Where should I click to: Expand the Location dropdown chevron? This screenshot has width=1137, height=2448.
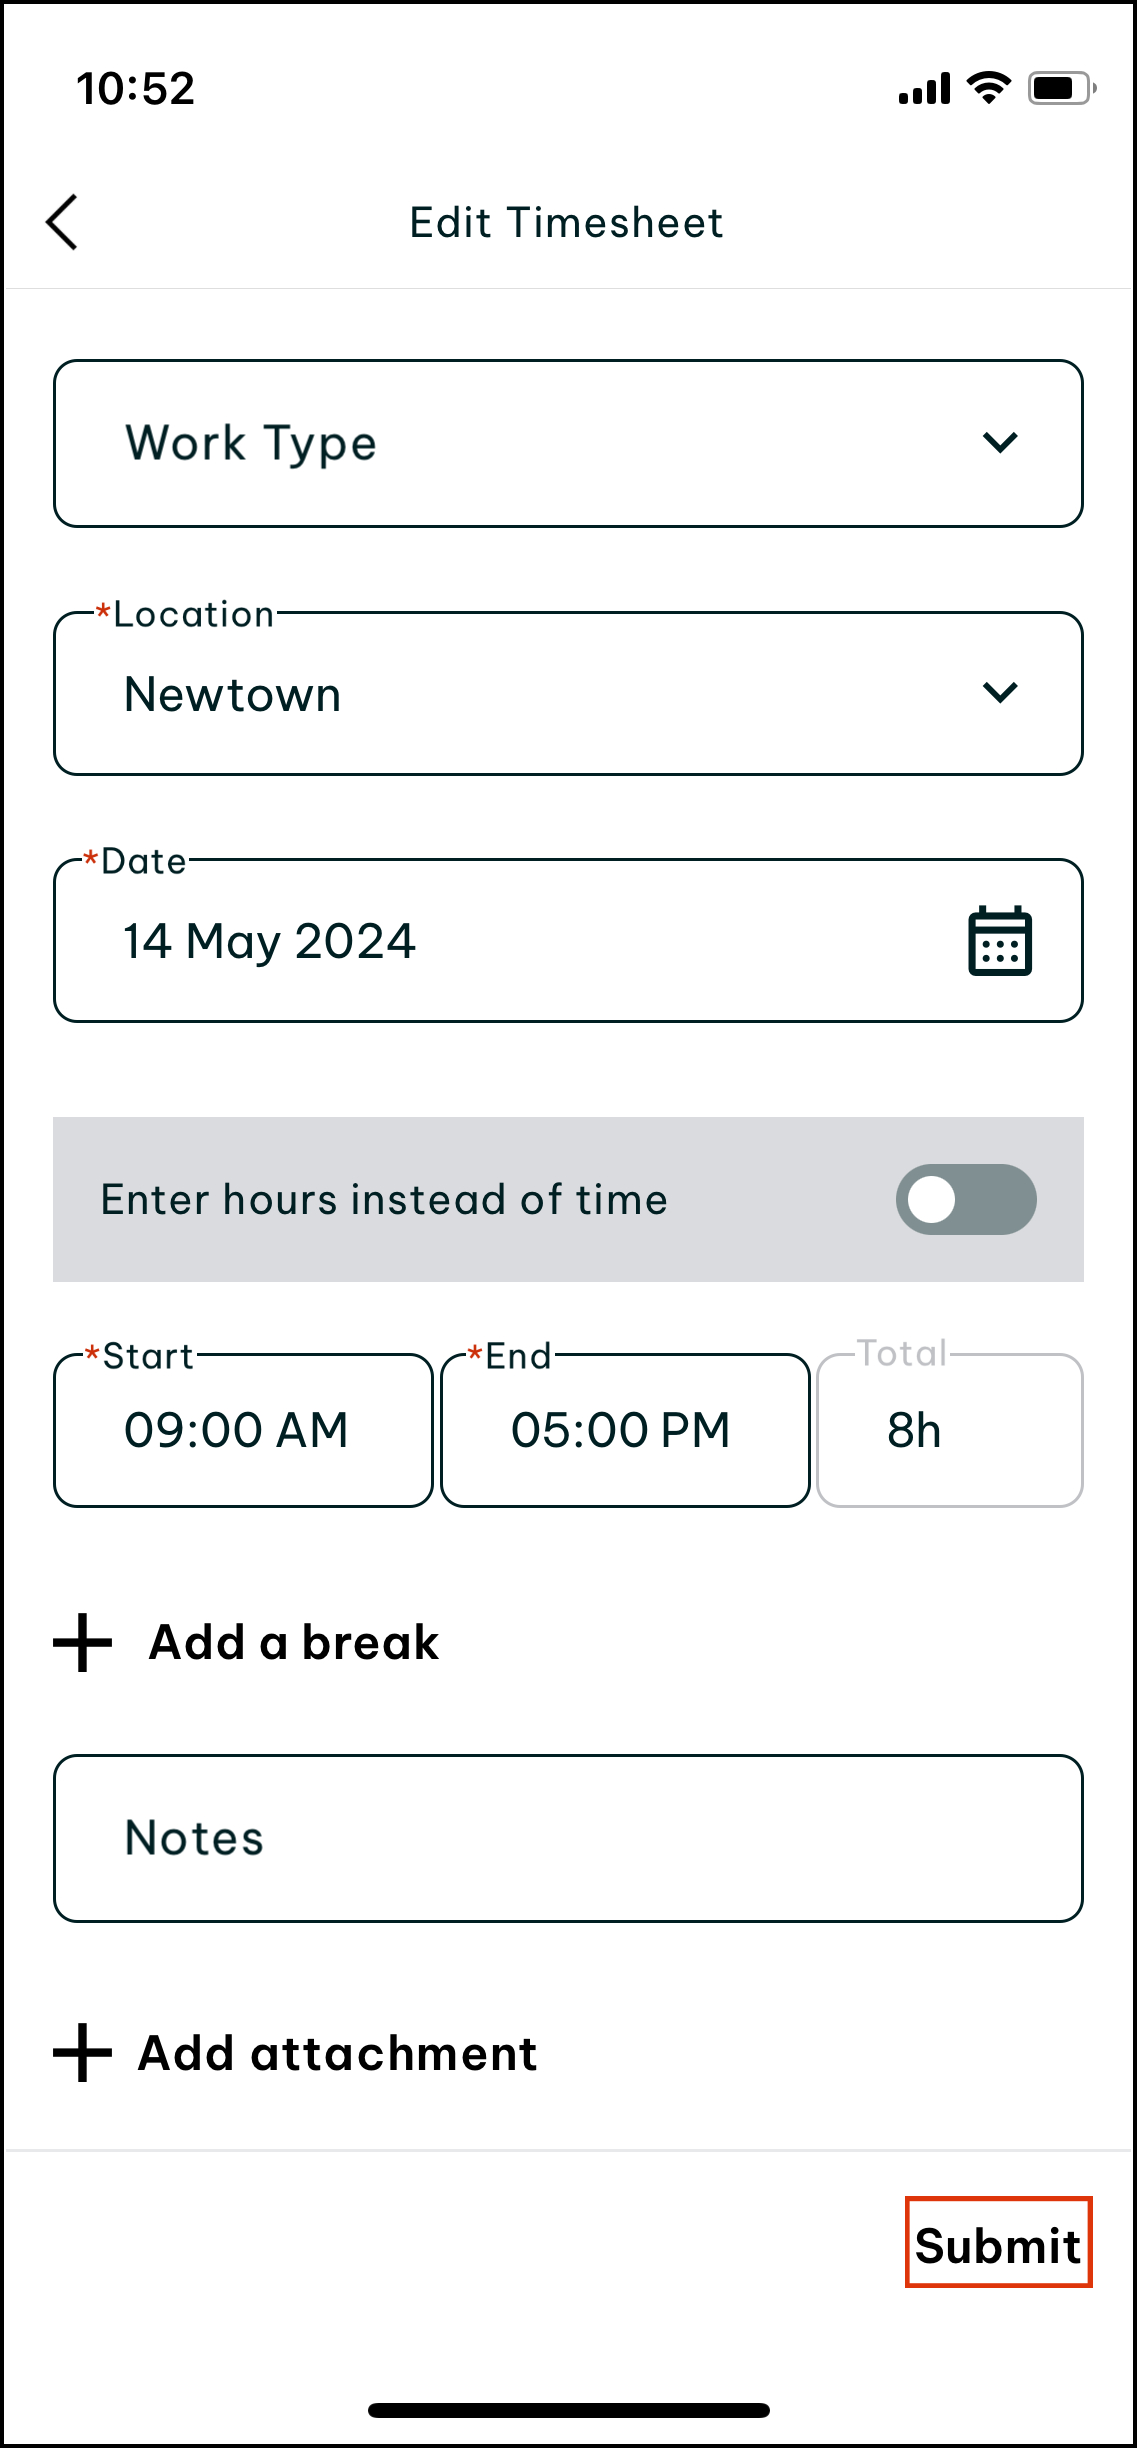999,693
